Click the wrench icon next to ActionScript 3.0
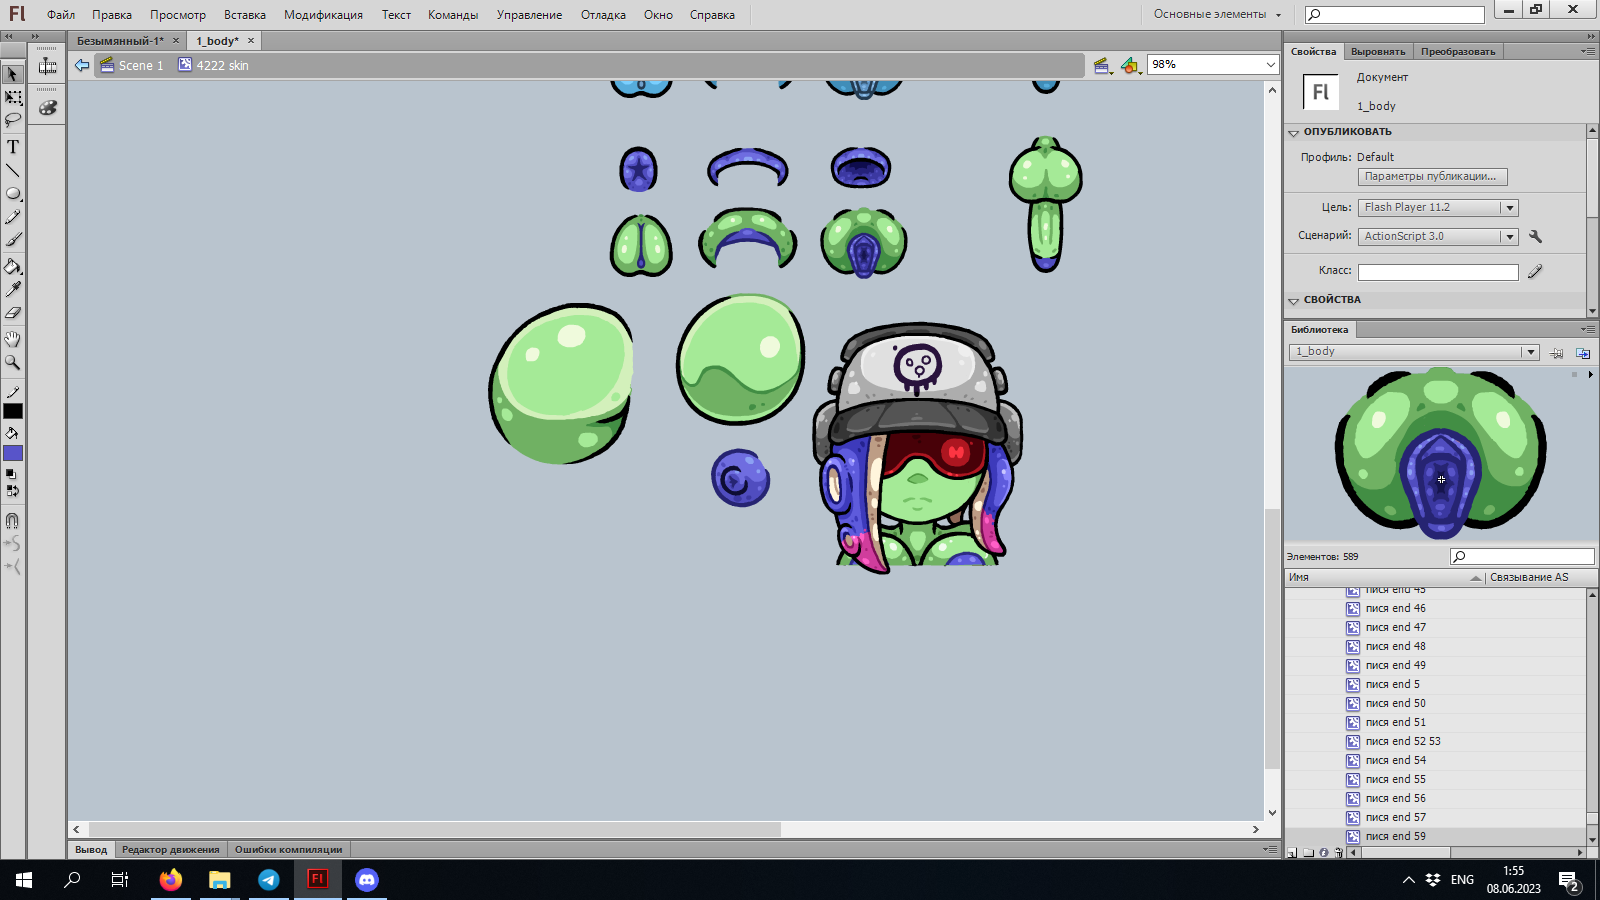Viewport: 1600px width, 900px height. tap(1535, 236)
